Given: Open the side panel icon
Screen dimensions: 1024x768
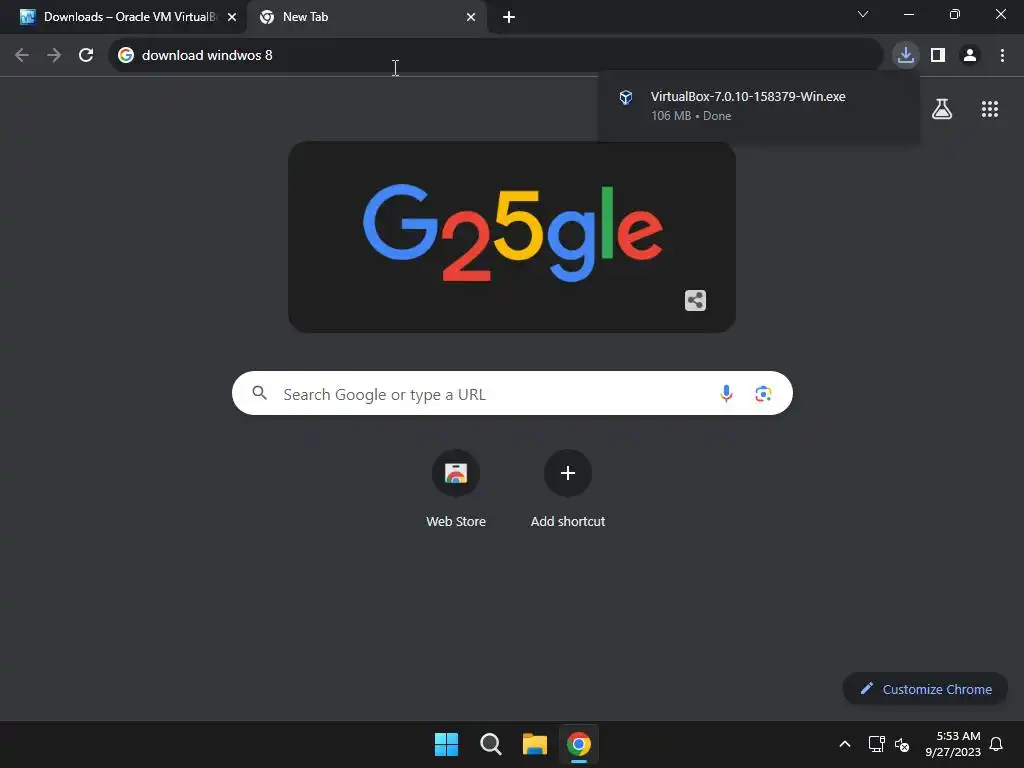Looking at the screenshot, I should pos(938,55).
